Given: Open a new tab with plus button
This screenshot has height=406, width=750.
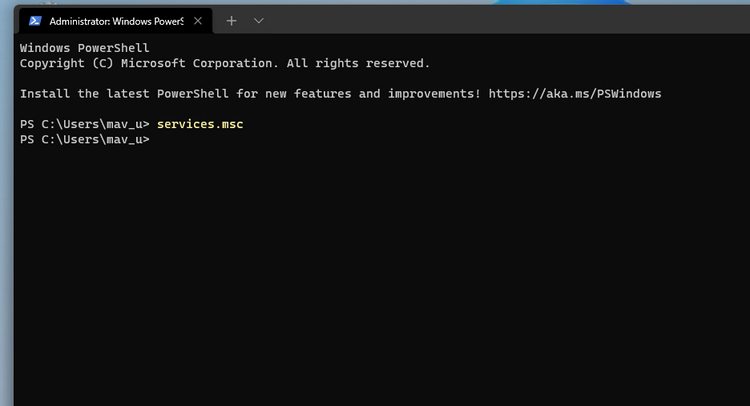Looking at the screenshot, I should 231,20.
